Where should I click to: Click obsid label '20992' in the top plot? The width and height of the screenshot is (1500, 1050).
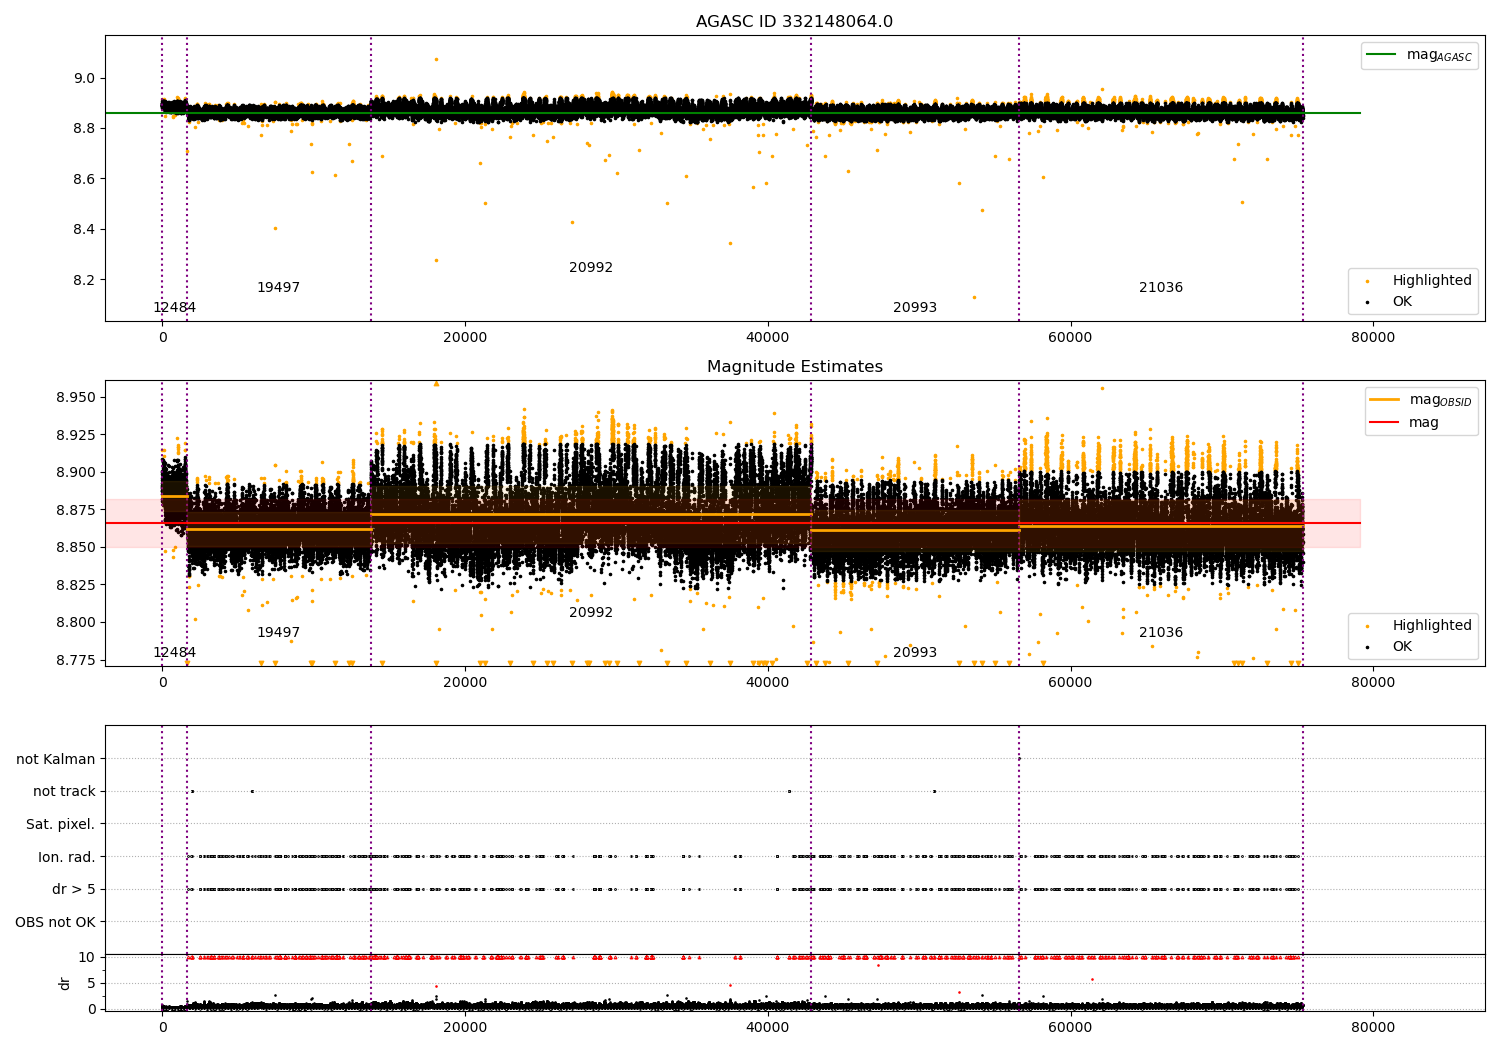coord(591,268)
